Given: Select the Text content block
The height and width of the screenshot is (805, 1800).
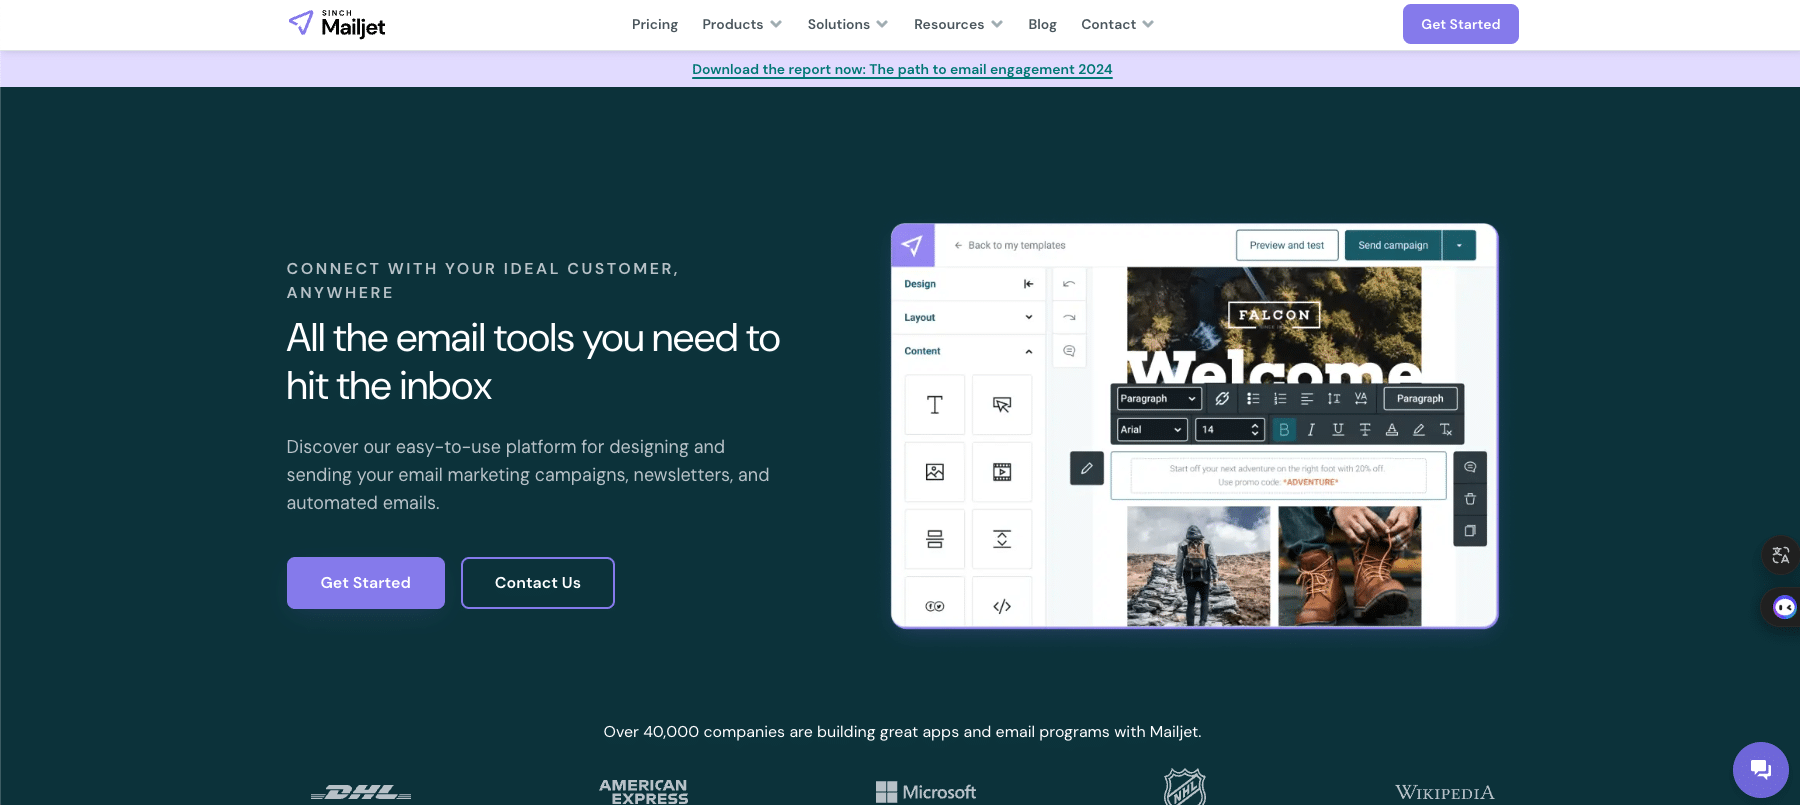Looking at the screenshot, I should coord(935,405).
